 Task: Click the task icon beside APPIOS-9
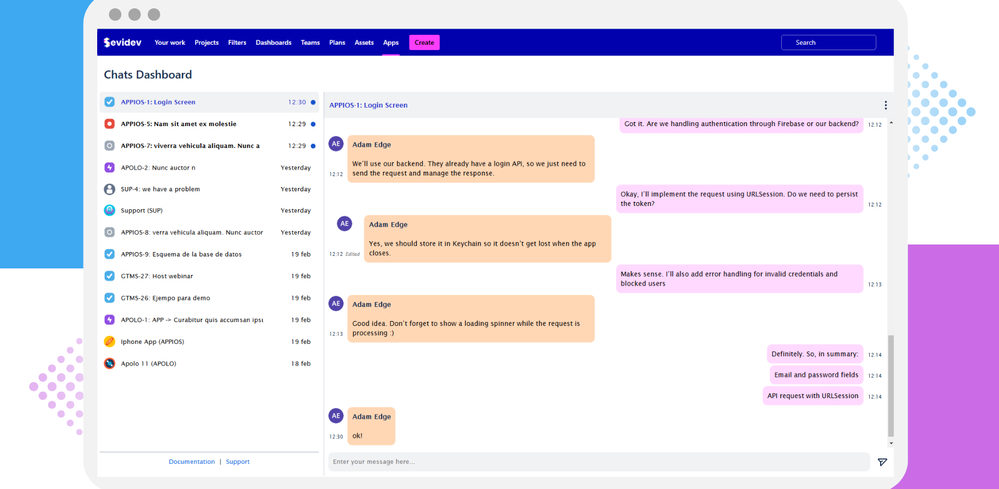109,254
